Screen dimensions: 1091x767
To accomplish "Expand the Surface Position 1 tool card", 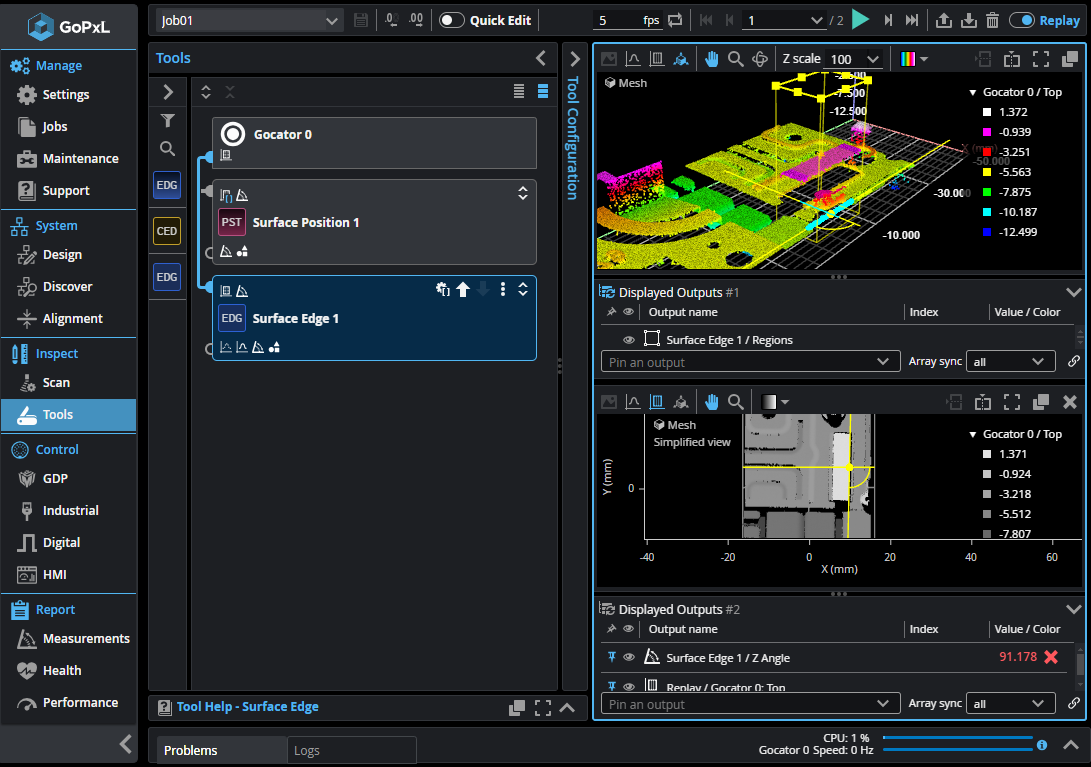I will pyautogui.click(x=522, y=194).
